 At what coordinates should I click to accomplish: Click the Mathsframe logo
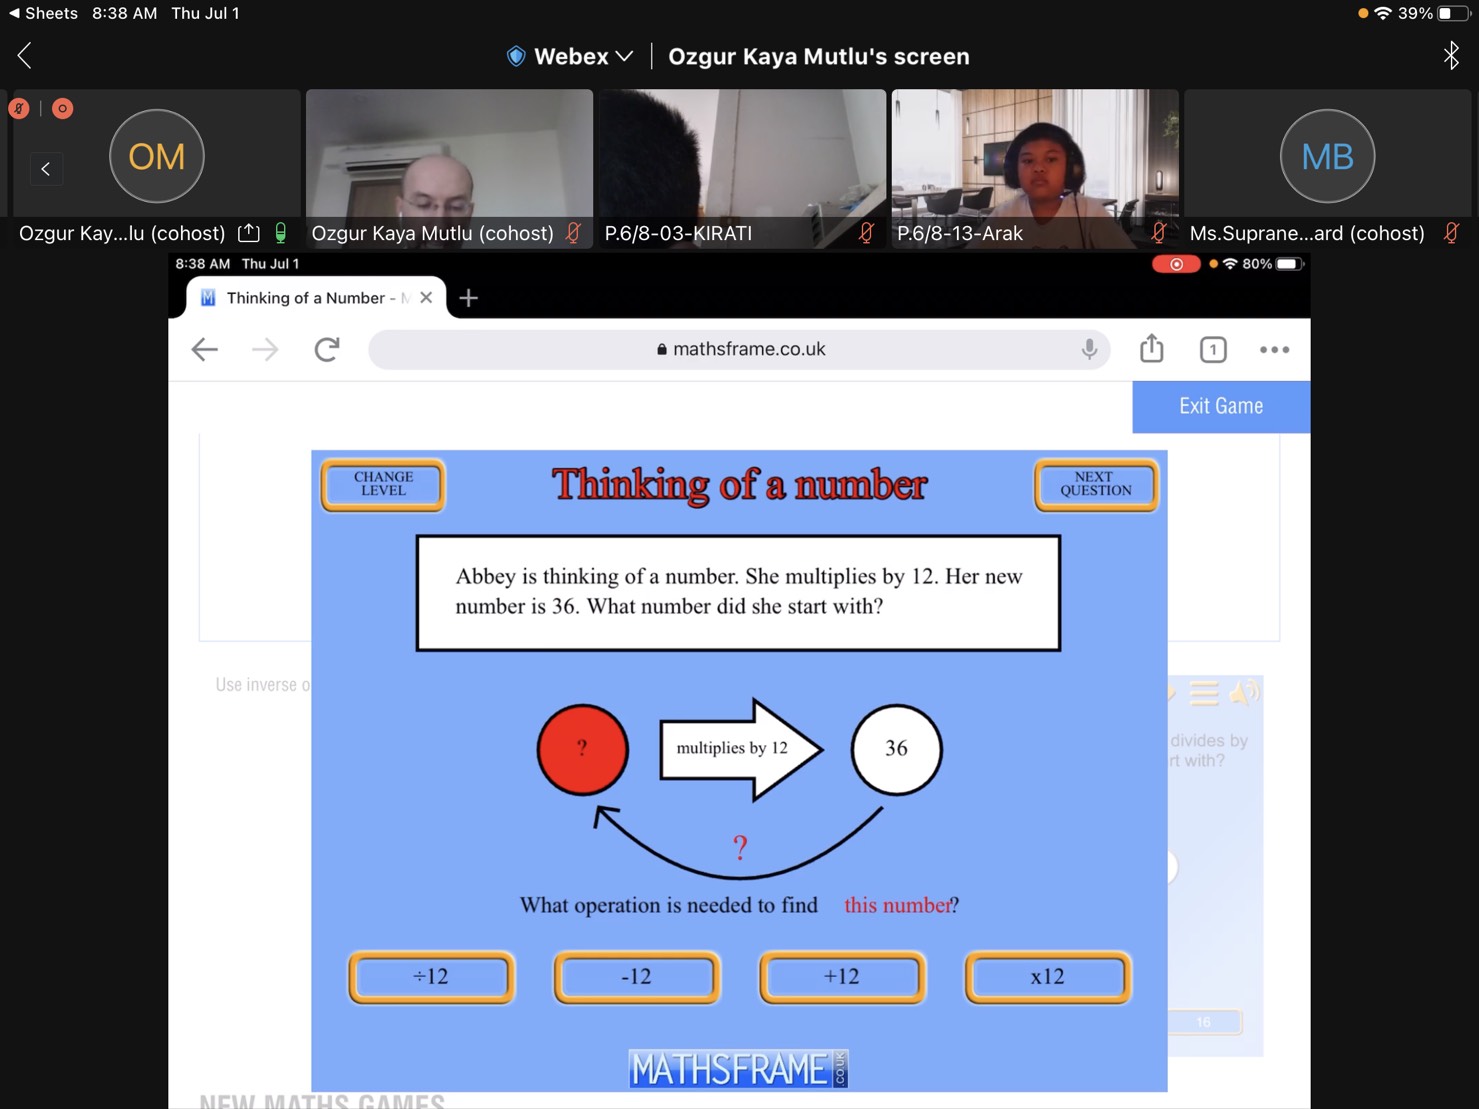(738, 1069)
